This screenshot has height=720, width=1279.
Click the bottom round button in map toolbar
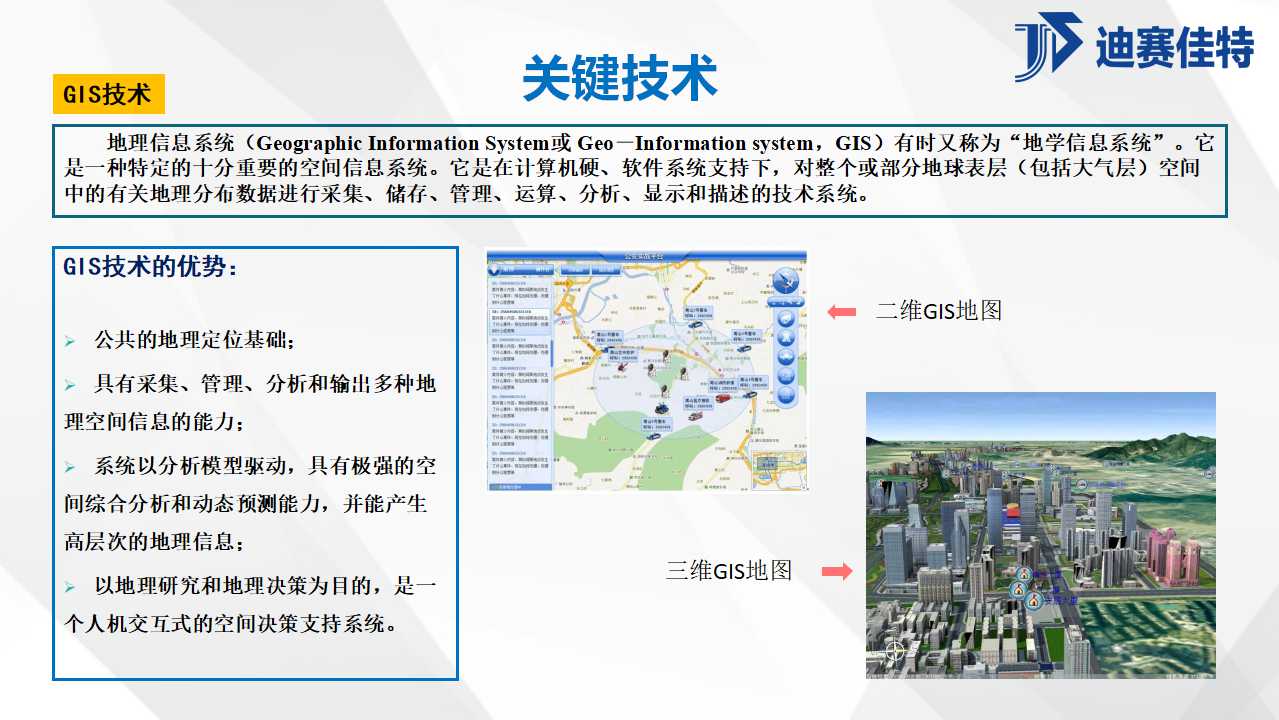coord(787,397)
